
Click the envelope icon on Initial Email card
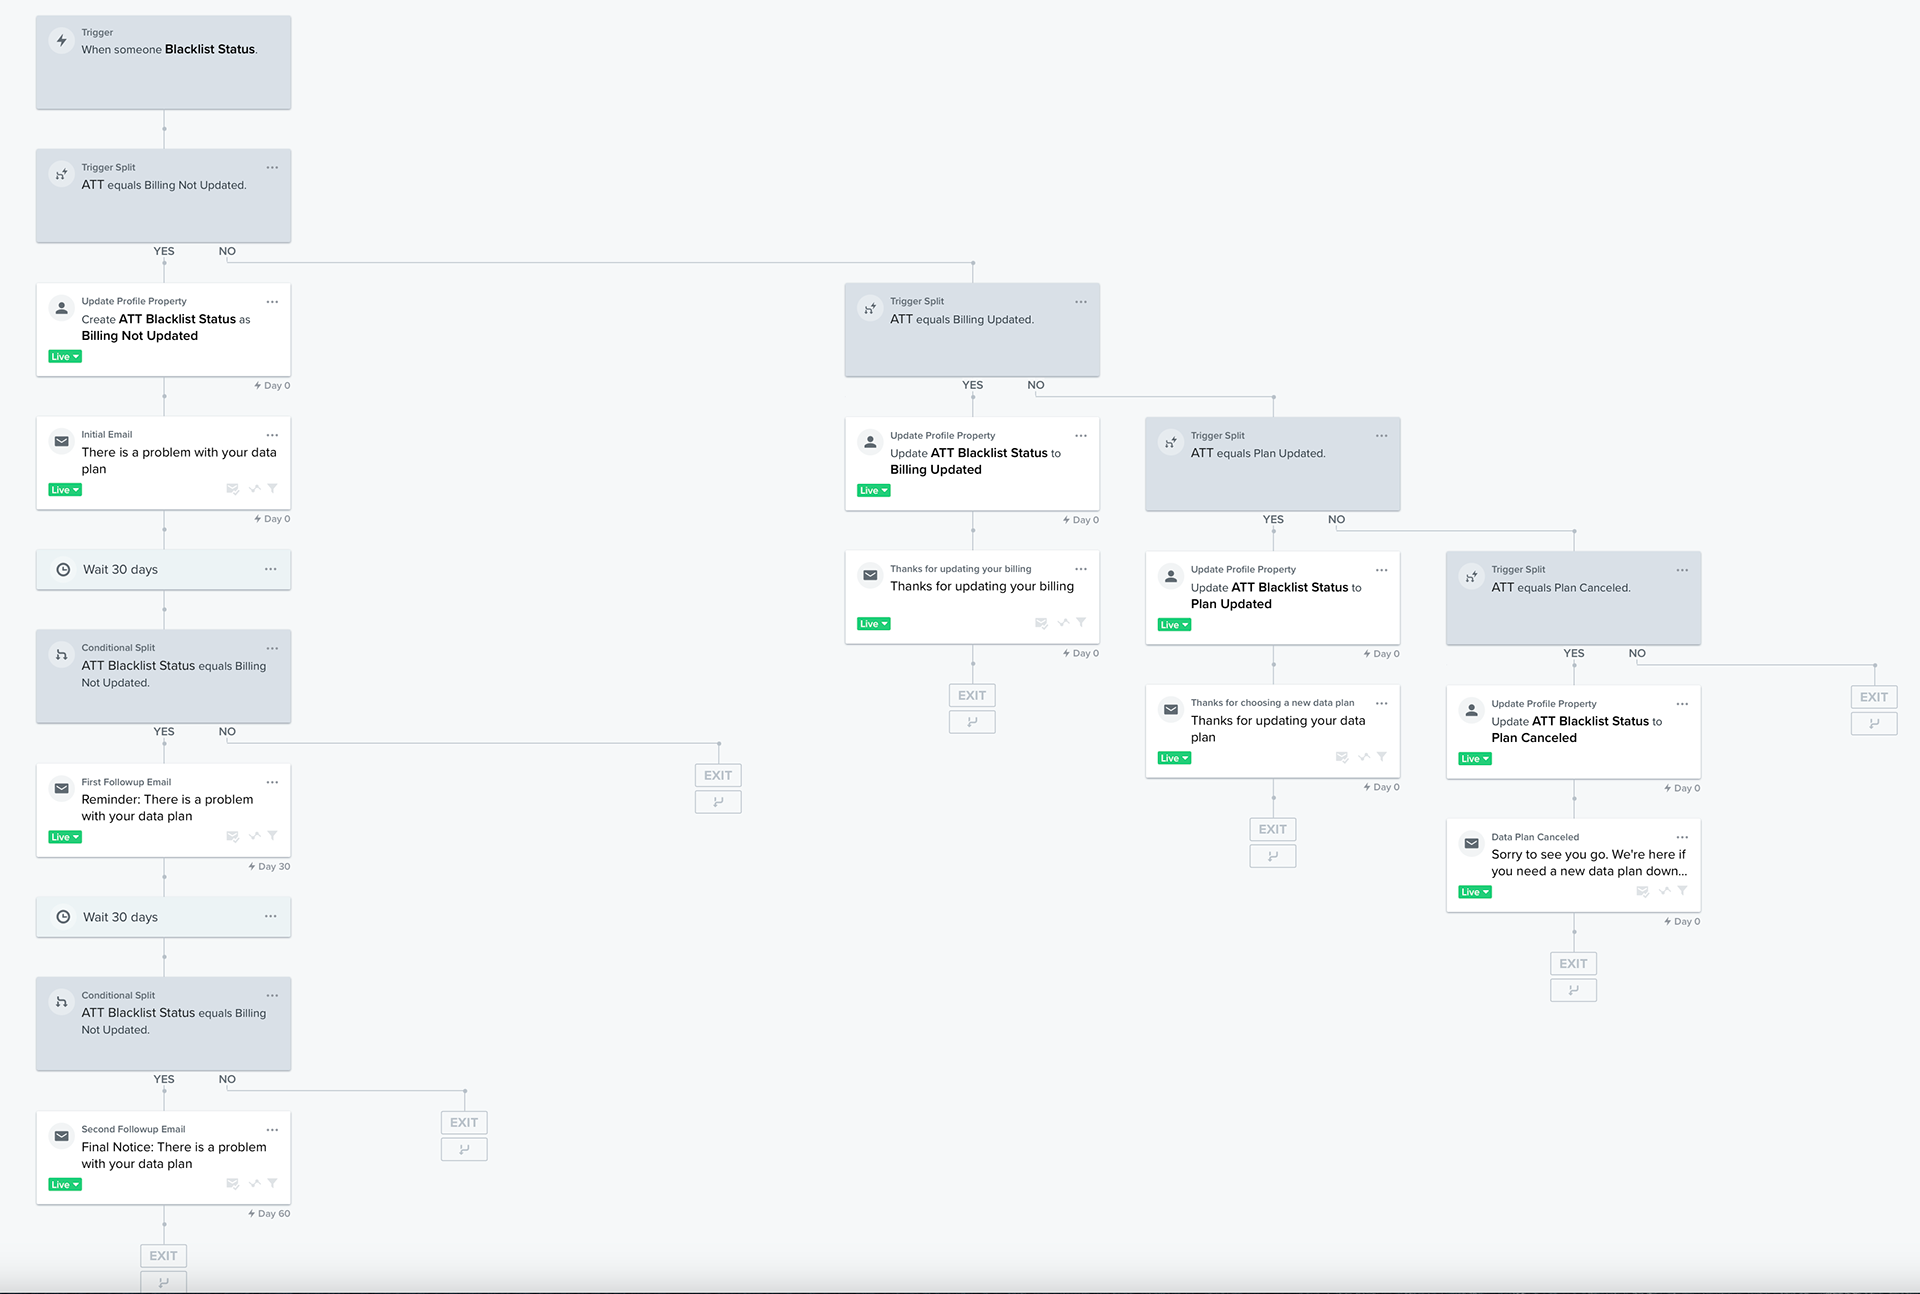[x=62, y=441]
